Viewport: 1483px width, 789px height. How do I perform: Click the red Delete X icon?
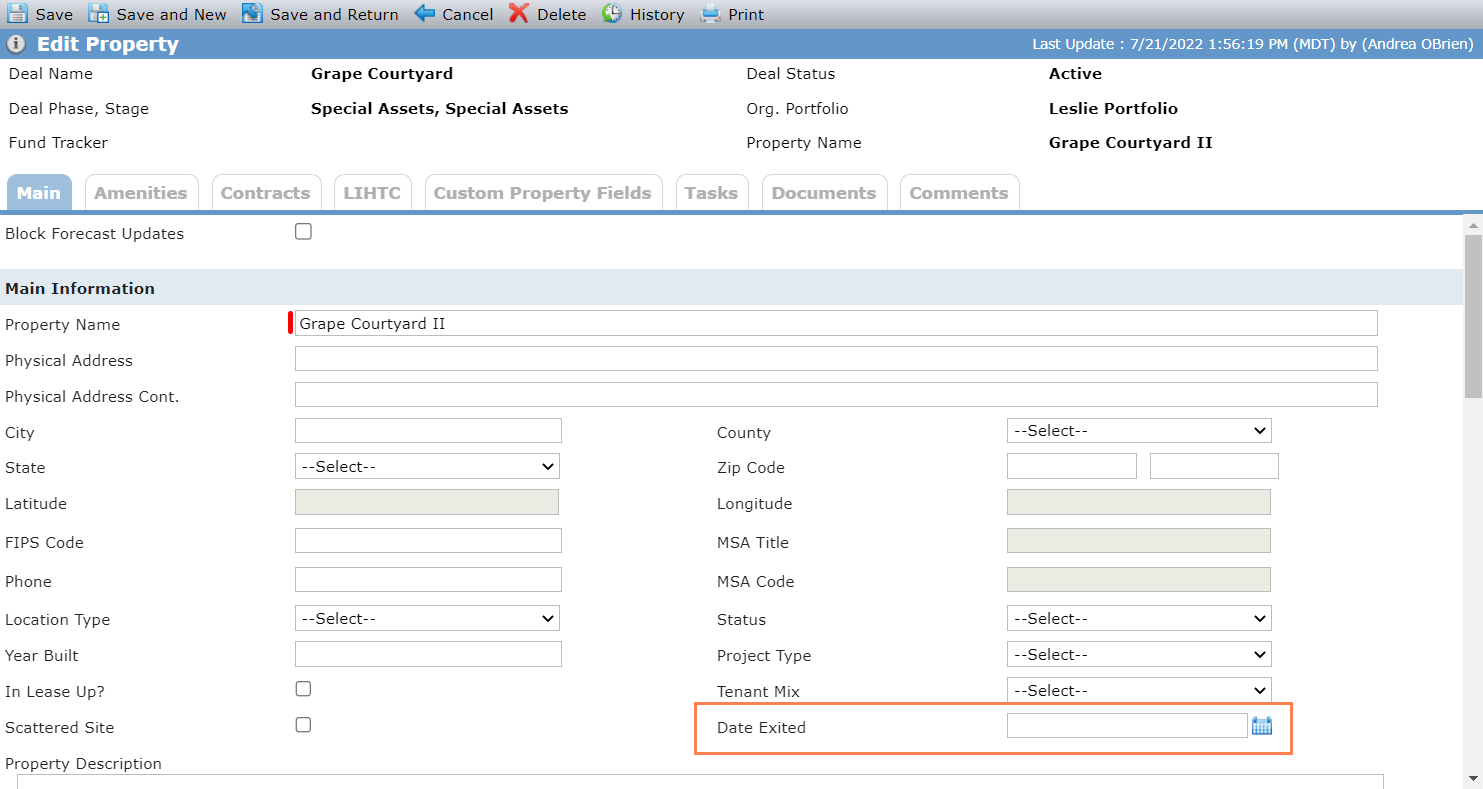[518, 14]
